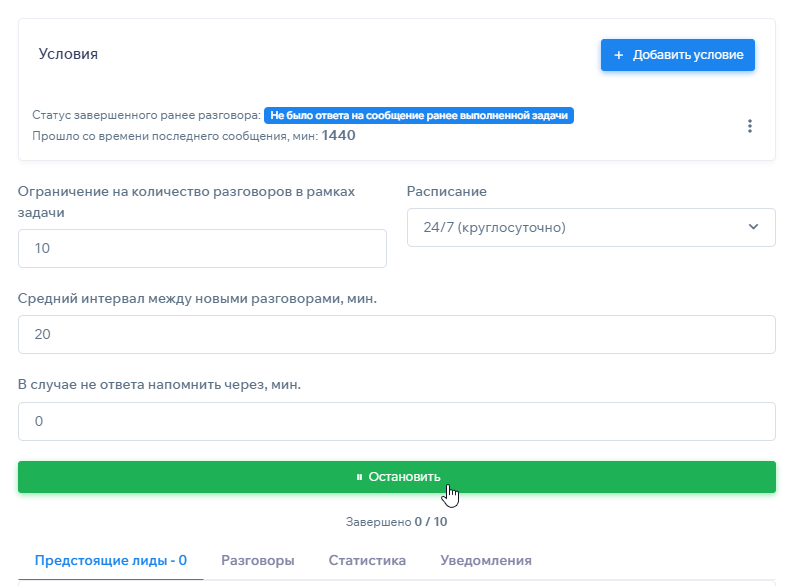Click the plus icon in Добавить условие
Image resolution: width=794 pixels, height=586 pixels.
coord(618,55)
